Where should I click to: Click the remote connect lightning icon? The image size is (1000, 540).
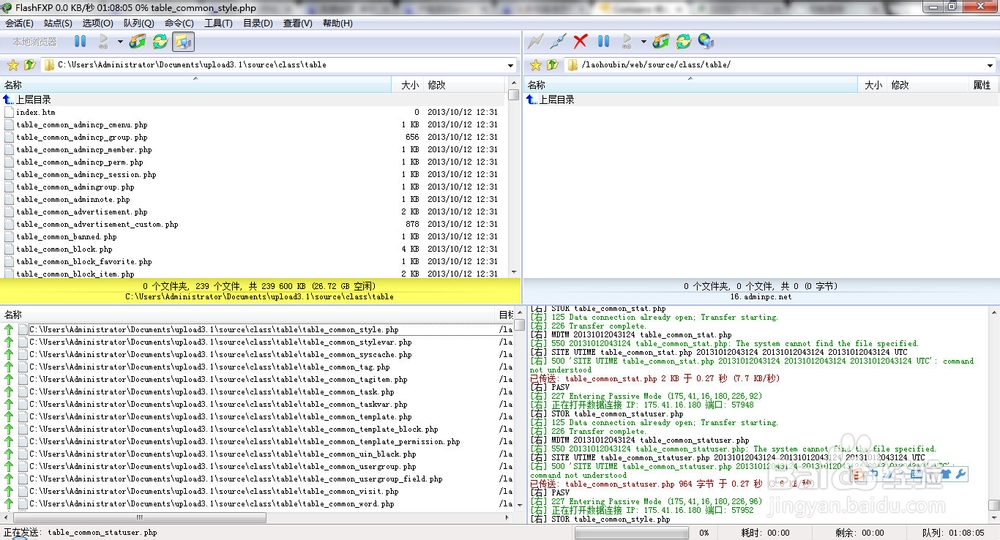coord(535,41)
